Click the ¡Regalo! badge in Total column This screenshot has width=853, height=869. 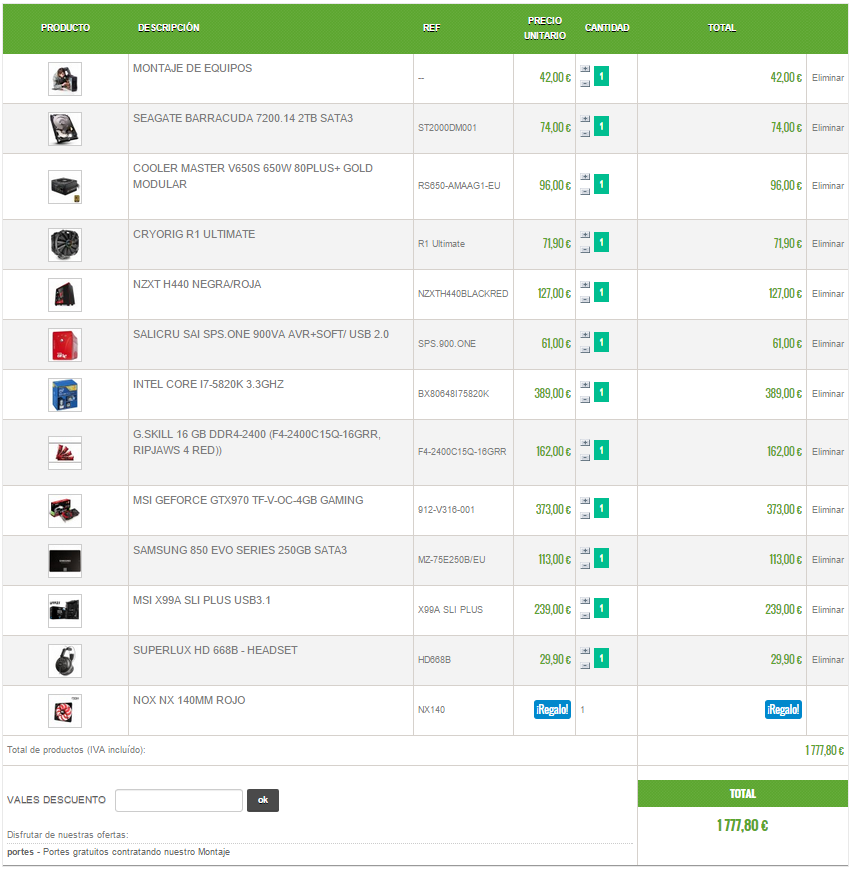pyautogui.click(x=783, y=709)
